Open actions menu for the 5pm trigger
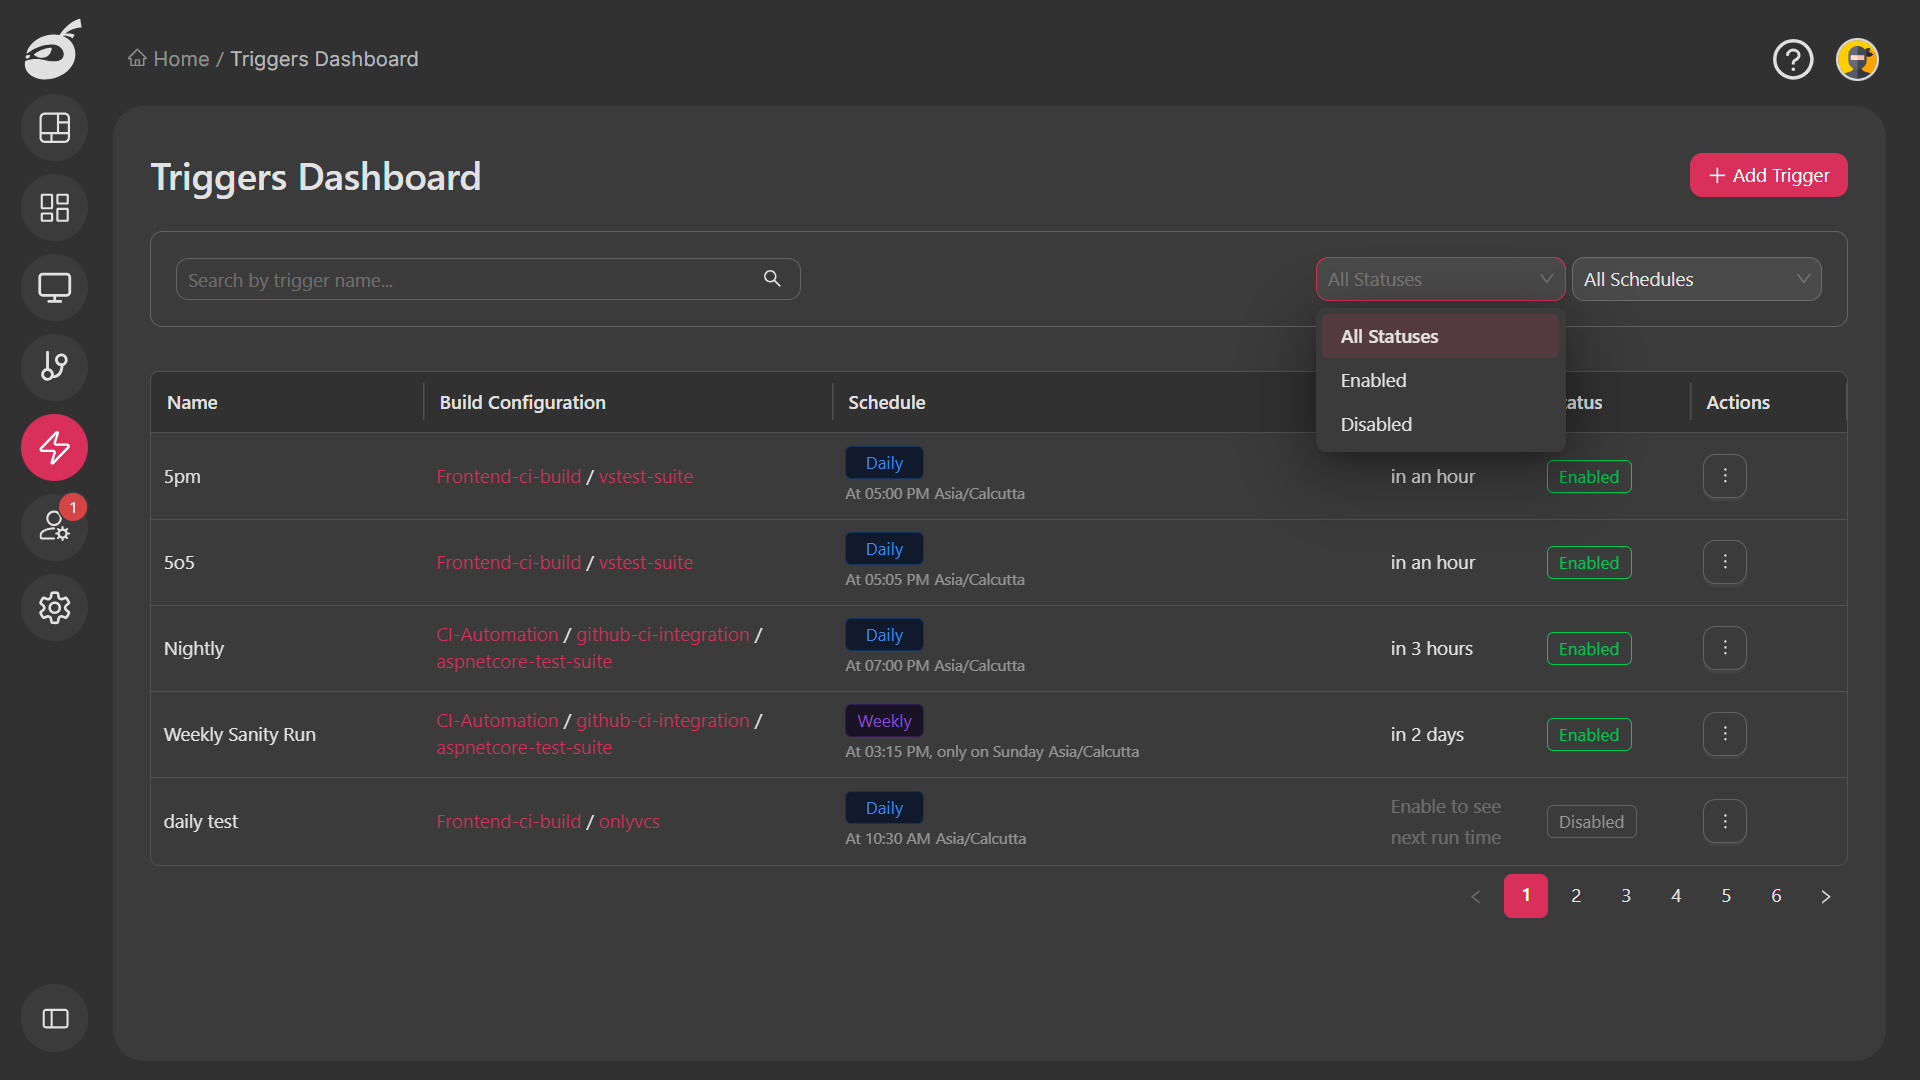This screenshot has width=1920, height=1080. pyautogui.click(x=1724, y=476)
